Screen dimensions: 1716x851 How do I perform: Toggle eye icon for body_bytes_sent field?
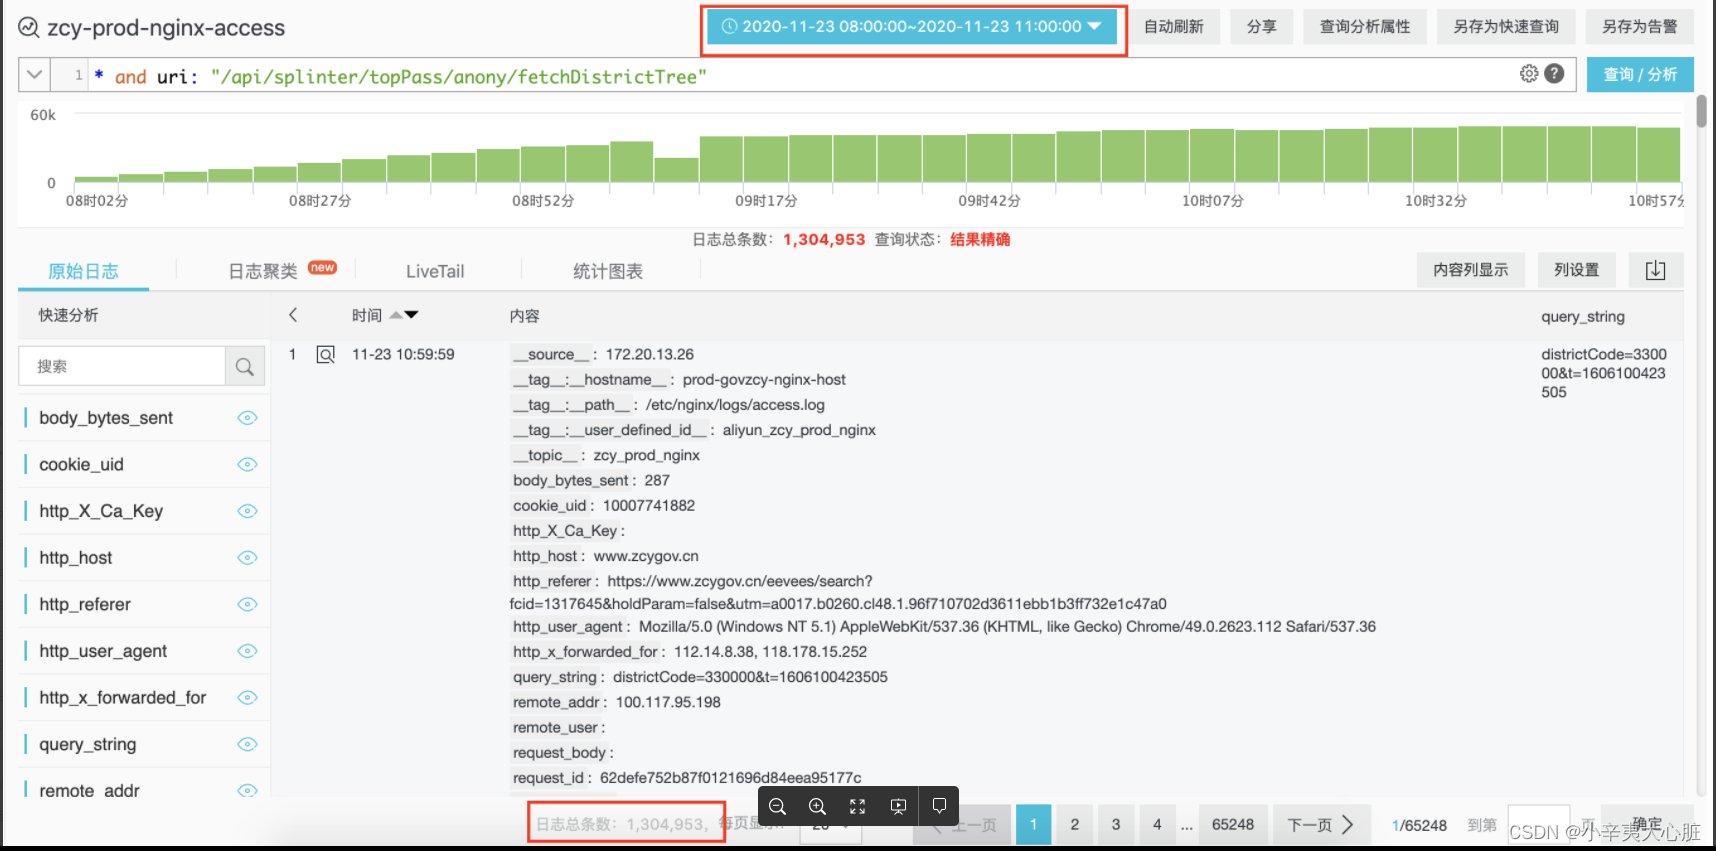point(247,418)
